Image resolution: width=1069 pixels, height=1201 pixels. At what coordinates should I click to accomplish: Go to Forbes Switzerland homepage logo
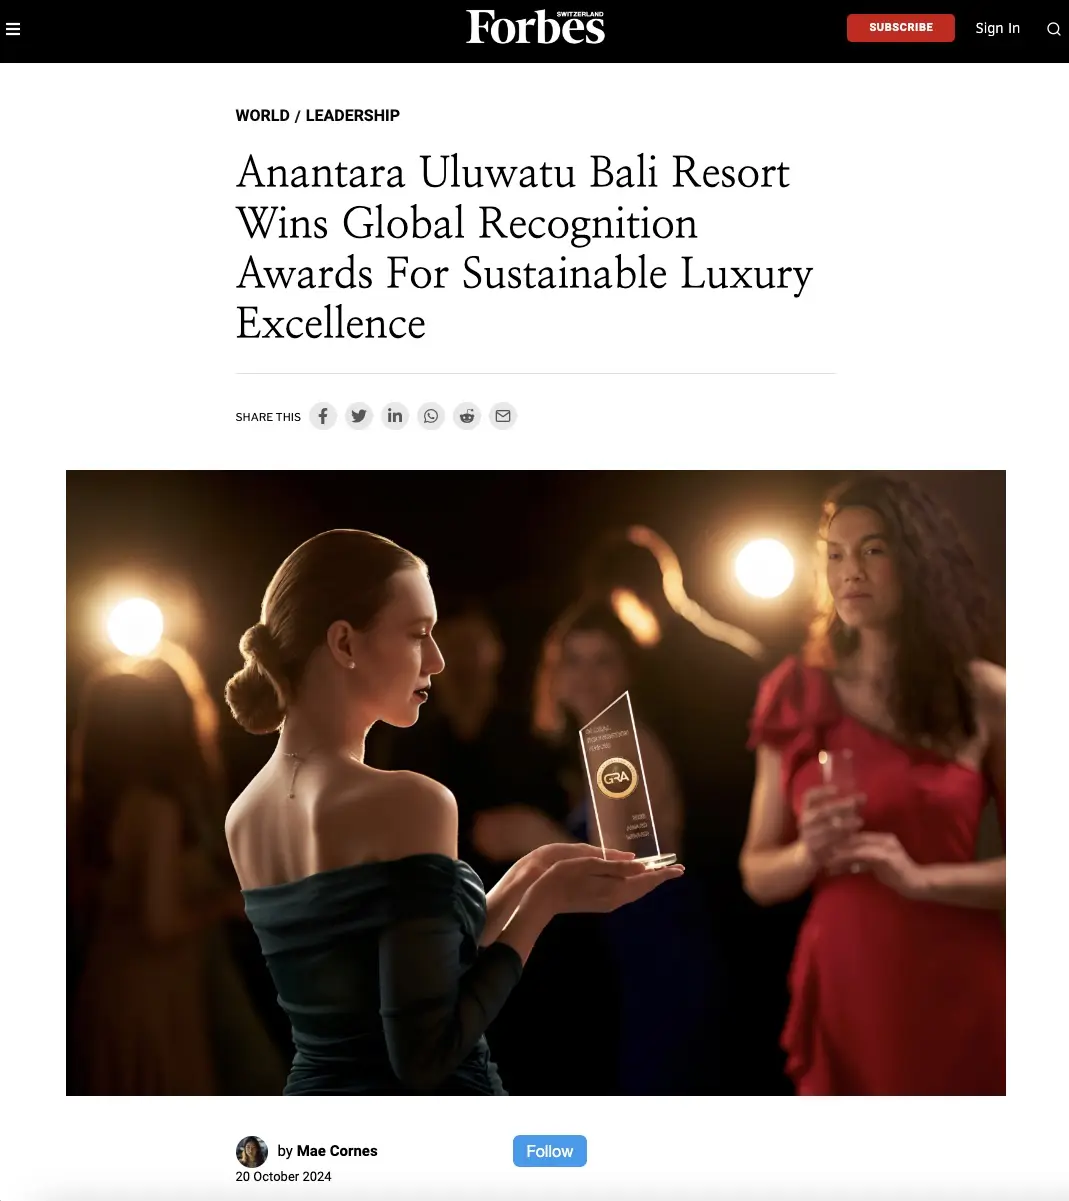(x=535, y=27)
